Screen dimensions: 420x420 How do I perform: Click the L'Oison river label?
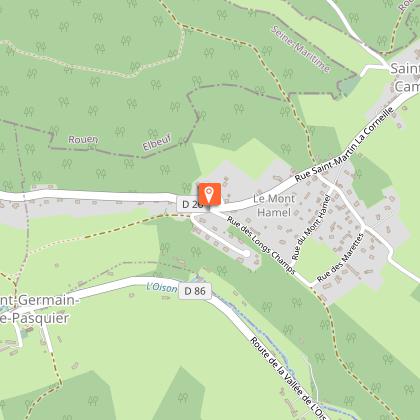162,287
